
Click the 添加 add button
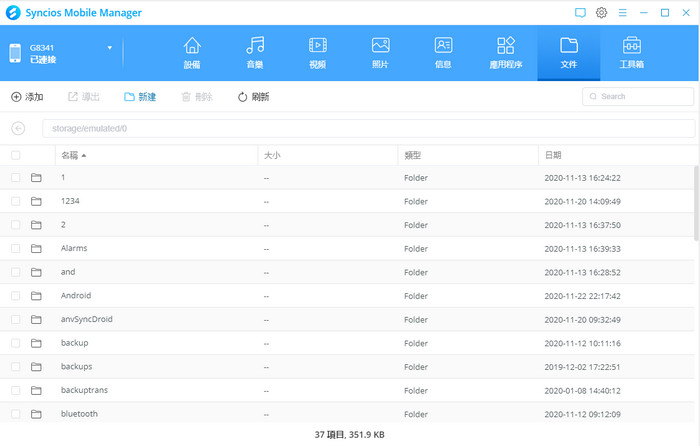pyautogui.click(x=27, y=97)
